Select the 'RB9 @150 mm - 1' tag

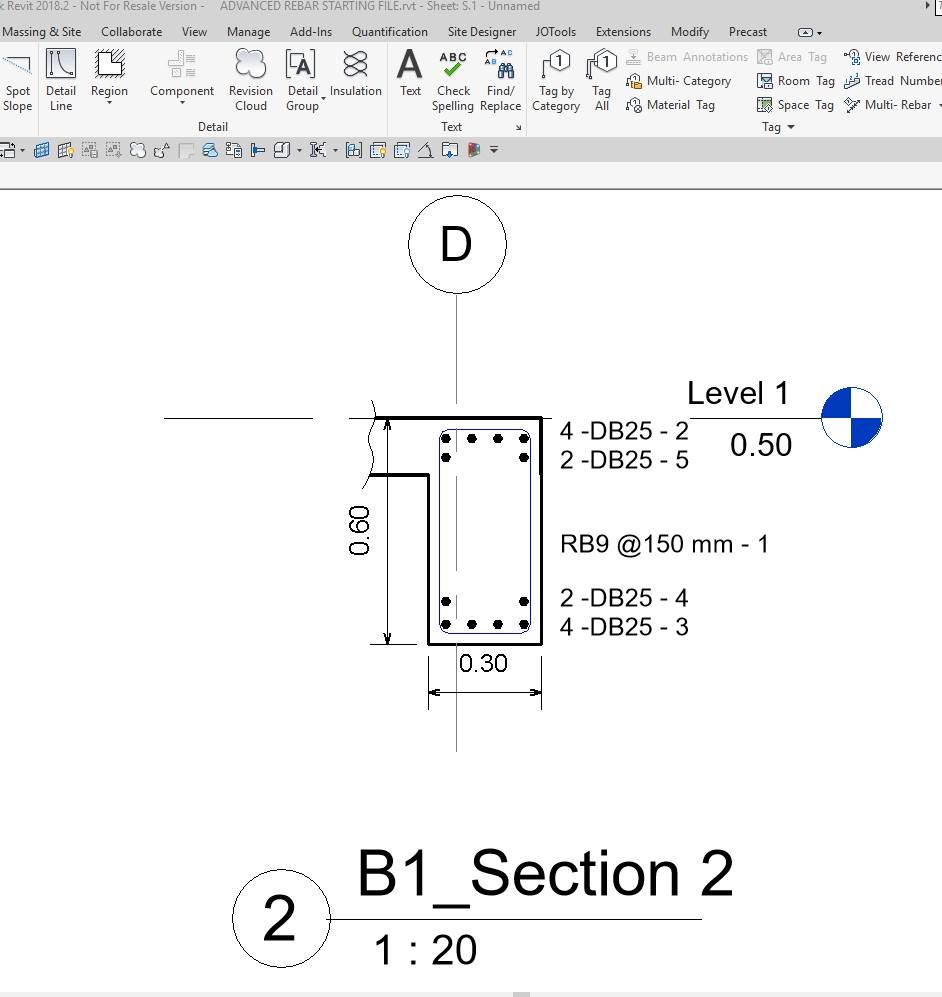click(x=664, y=544)
